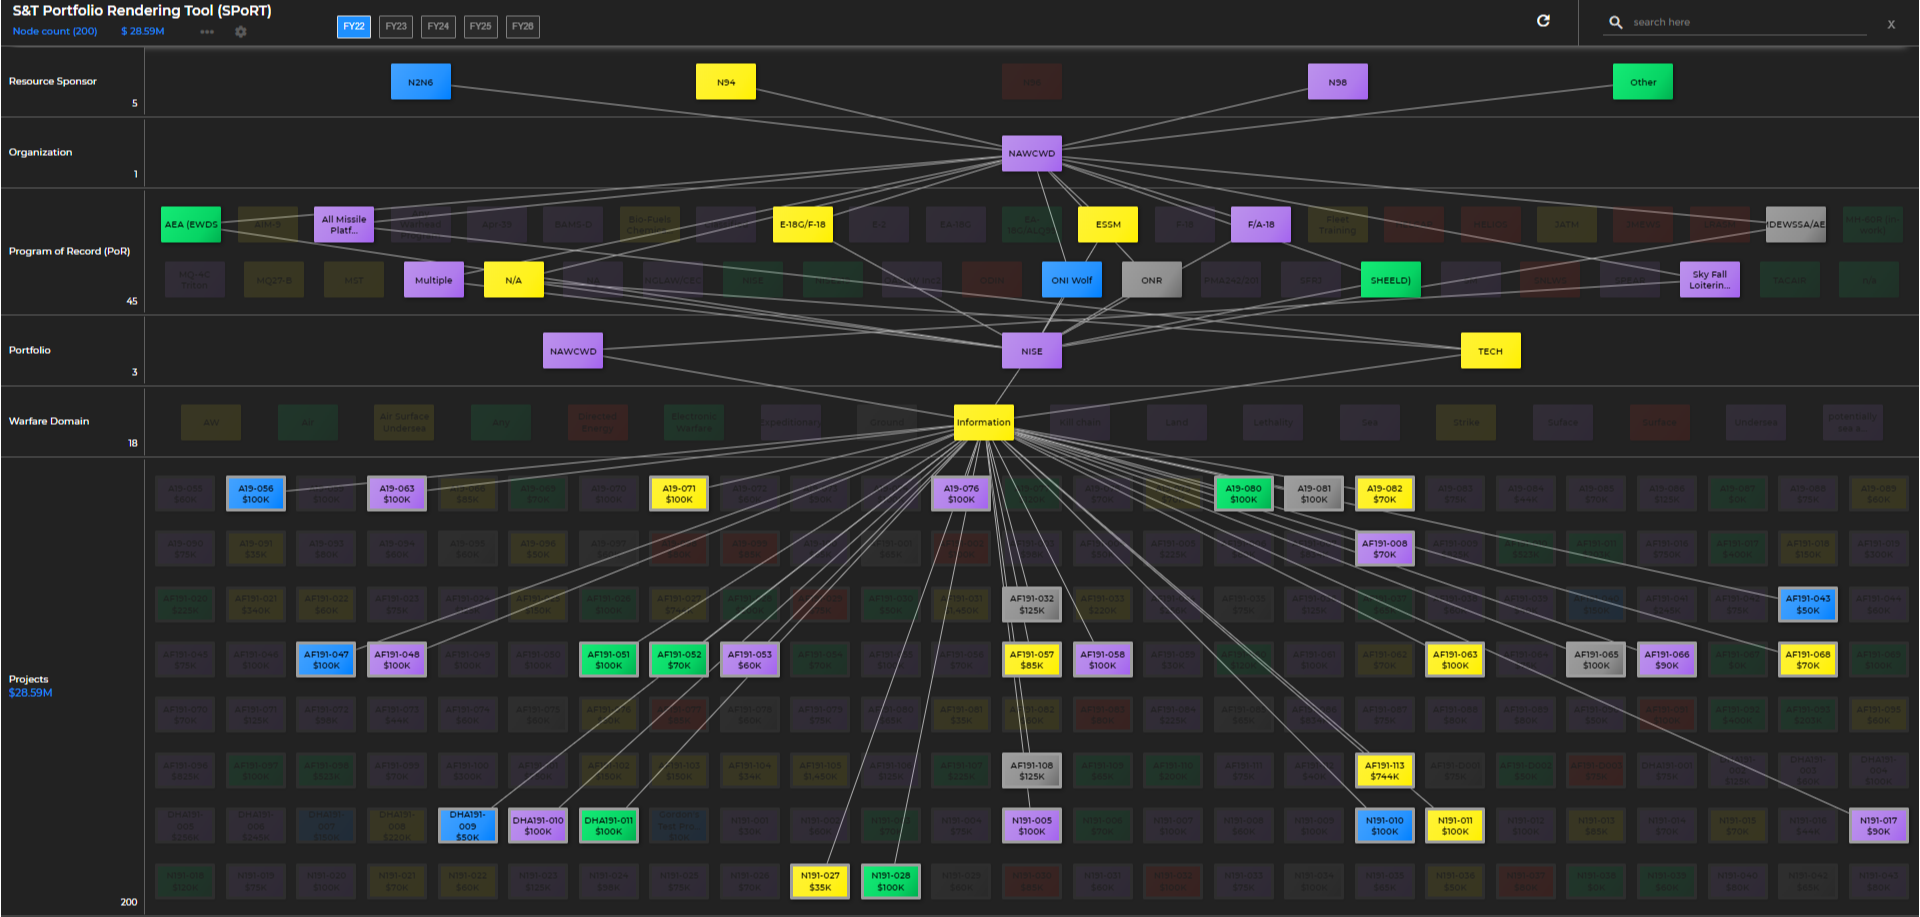Select the N94 resource sponsor node
This screenshot has height=917, width=1920.
coord(726,82)
